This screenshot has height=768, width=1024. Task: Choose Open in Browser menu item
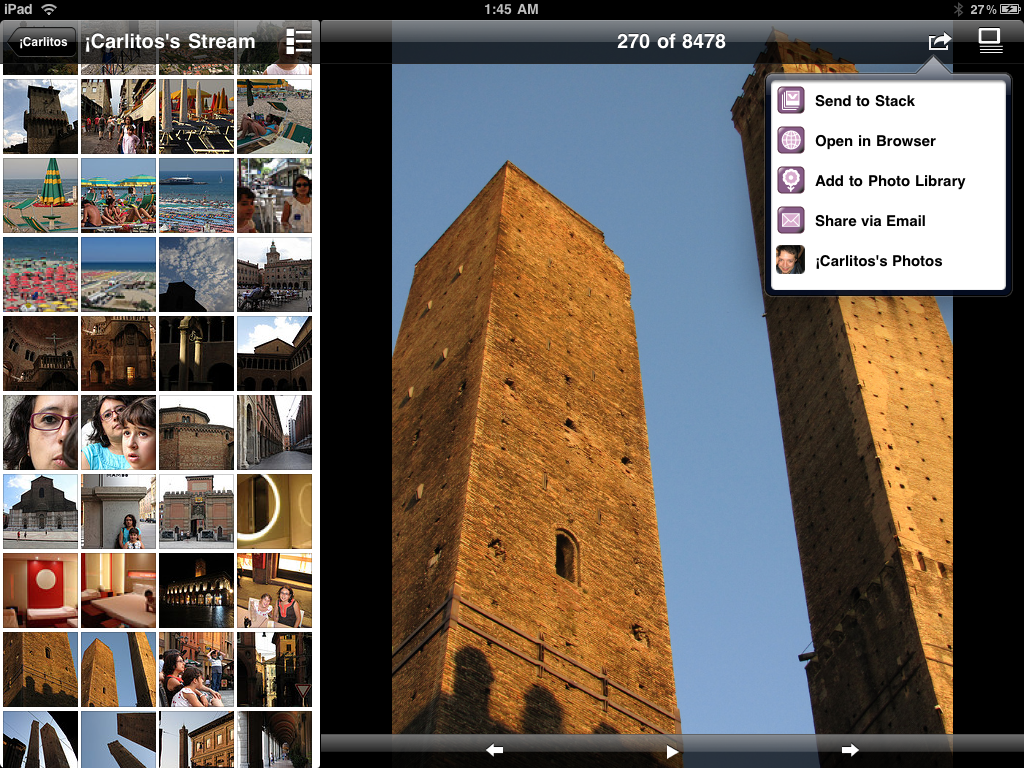pyautogui.click(x=888, y=140)
